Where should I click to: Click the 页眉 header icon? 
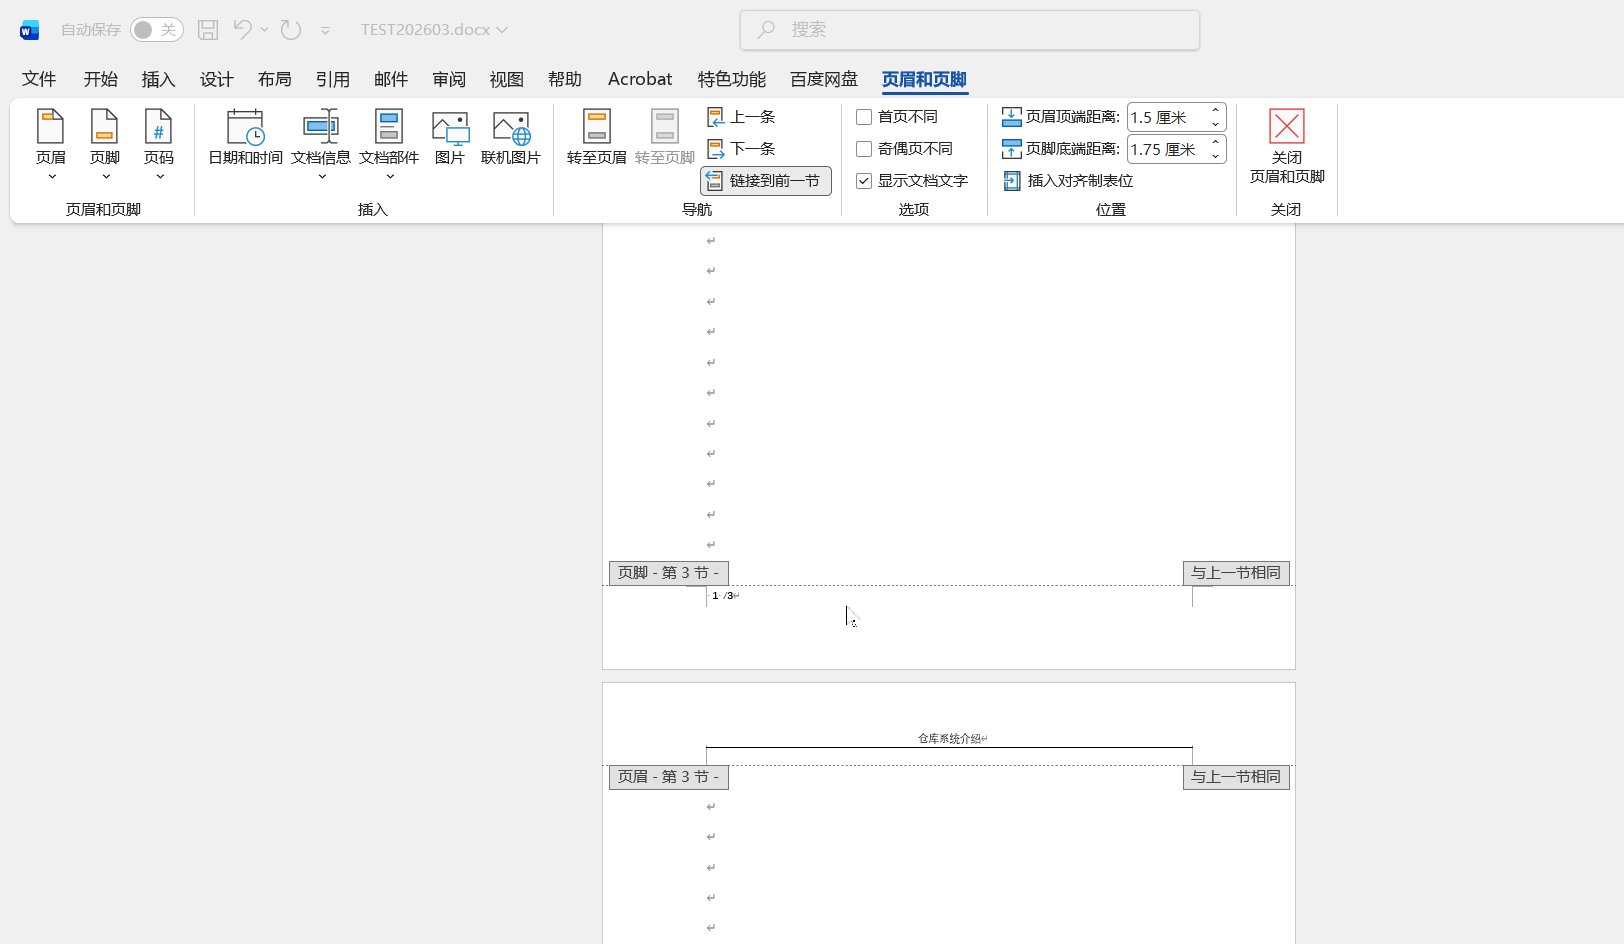(x=50, y=127)
